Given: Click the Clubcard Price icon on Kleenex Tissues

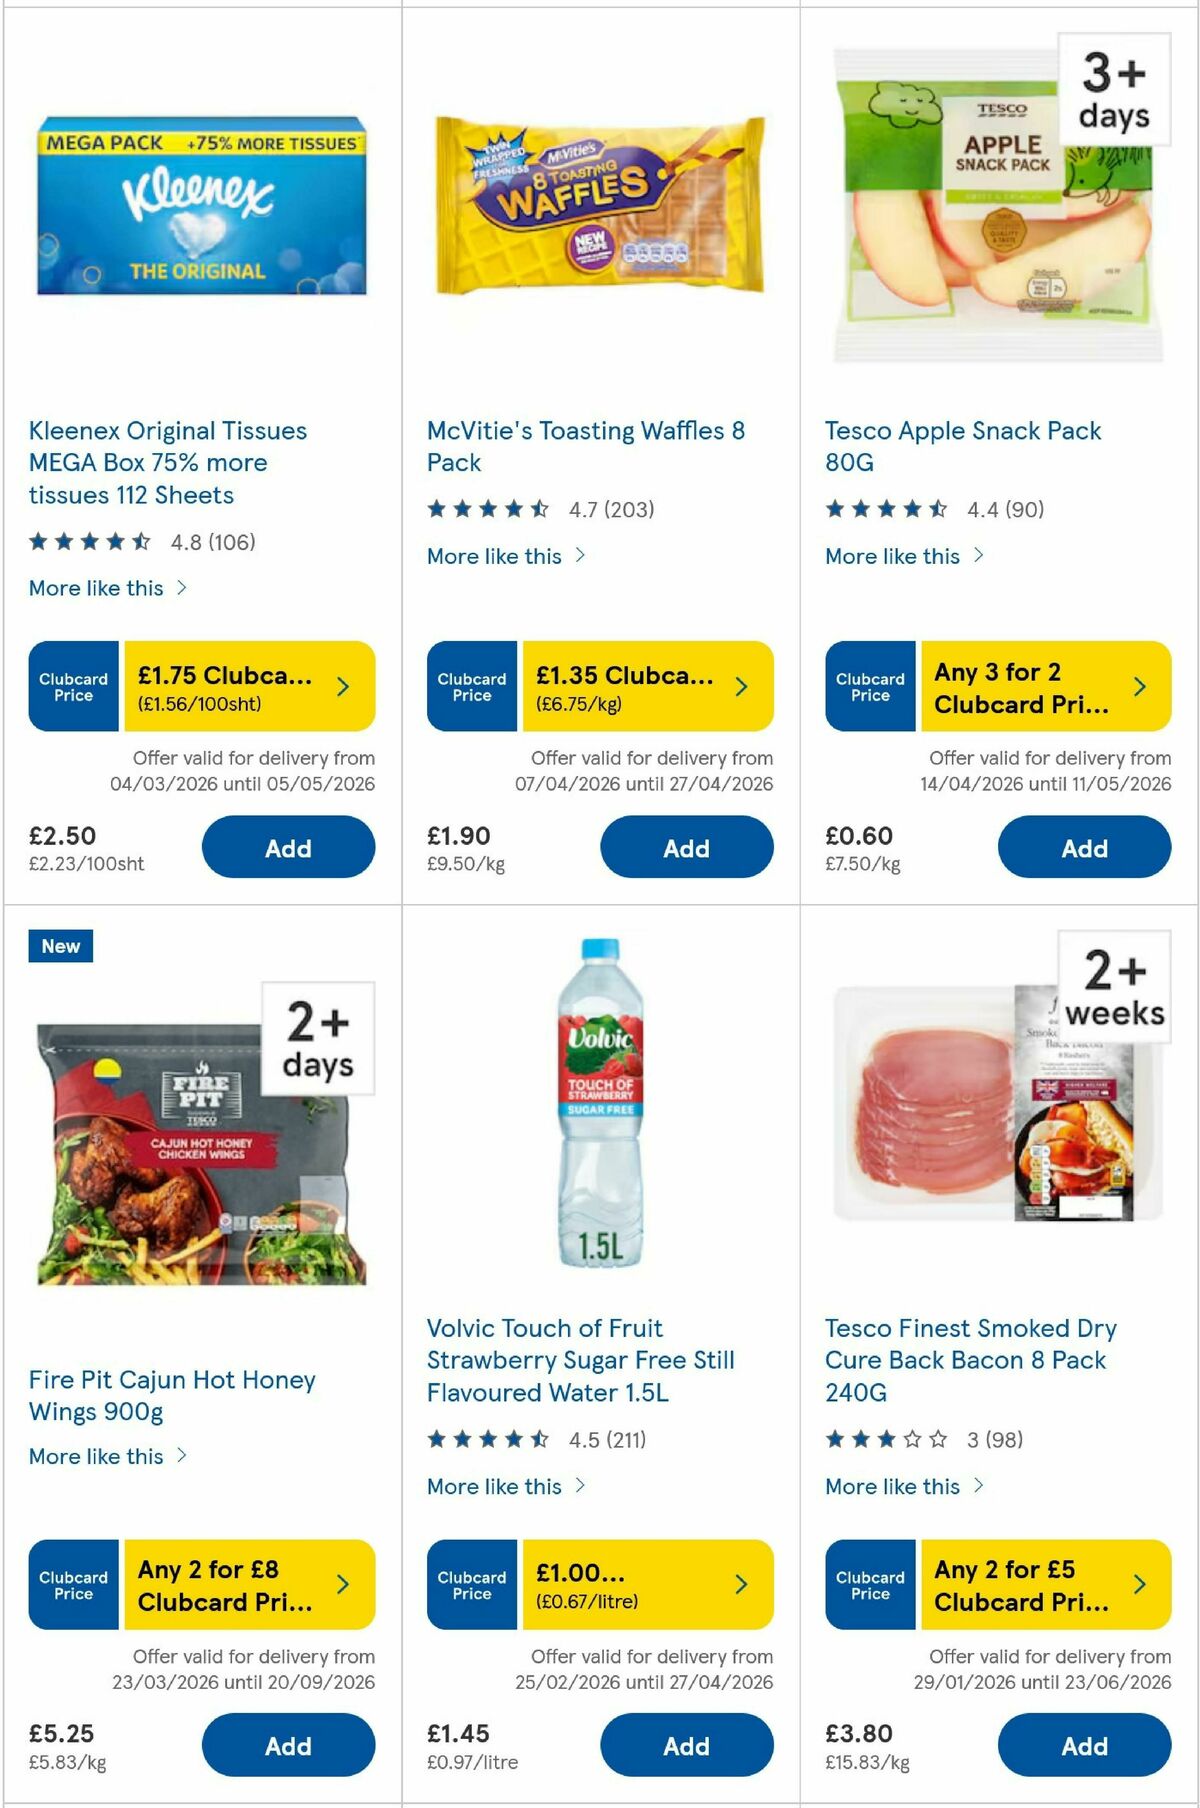Looking at the screenshot, I should coord(72,686).
